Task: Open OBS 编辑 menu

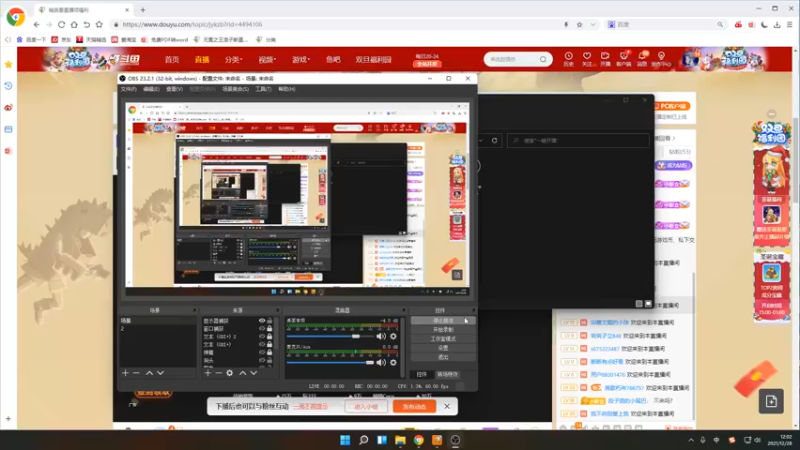Action: (151, 89)
